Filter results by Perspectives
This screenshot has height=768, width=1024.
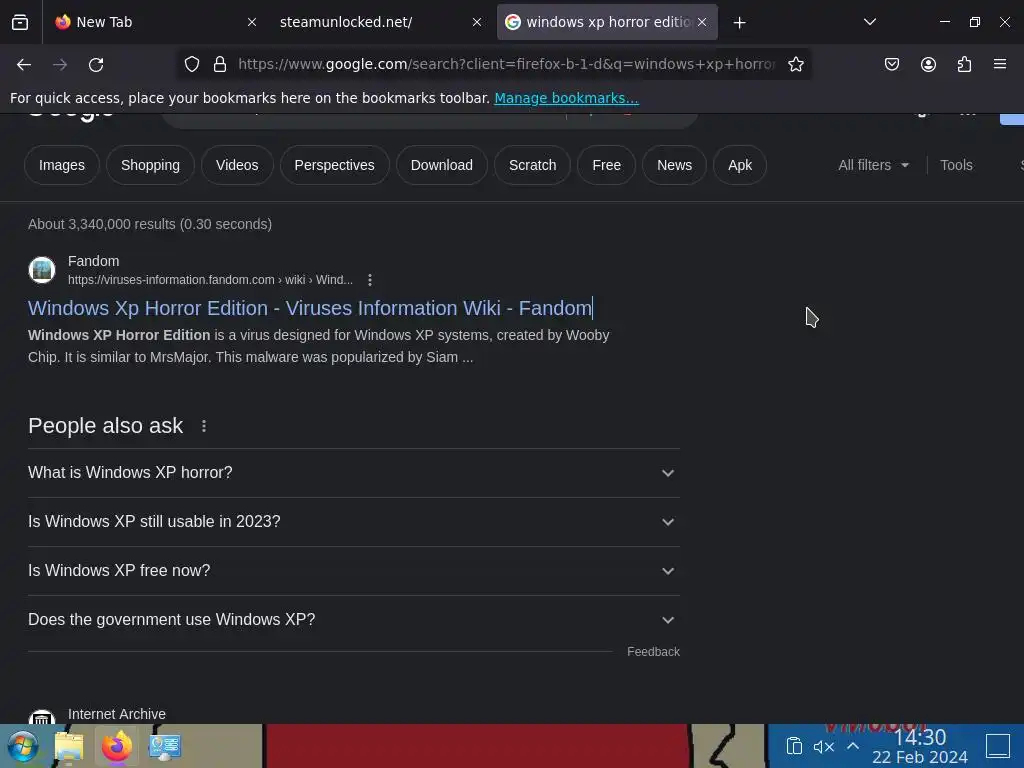pos(334,165)
